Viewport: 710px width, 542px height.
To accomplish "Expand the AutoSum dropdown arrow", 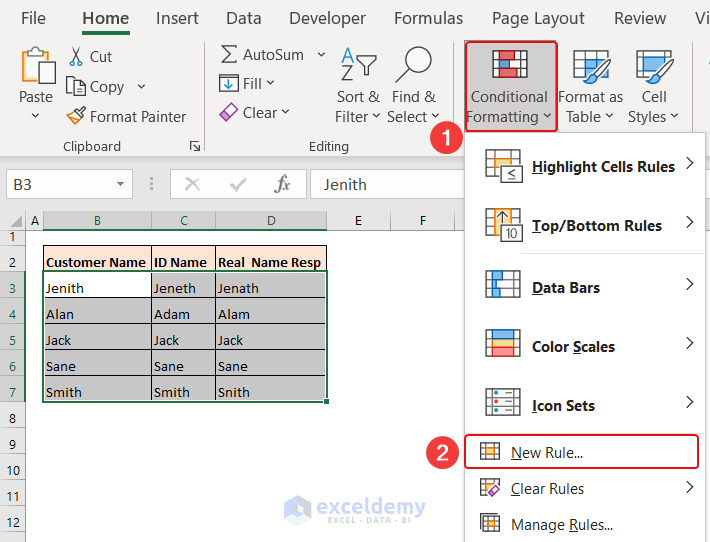I will click(x=321, y=55).
